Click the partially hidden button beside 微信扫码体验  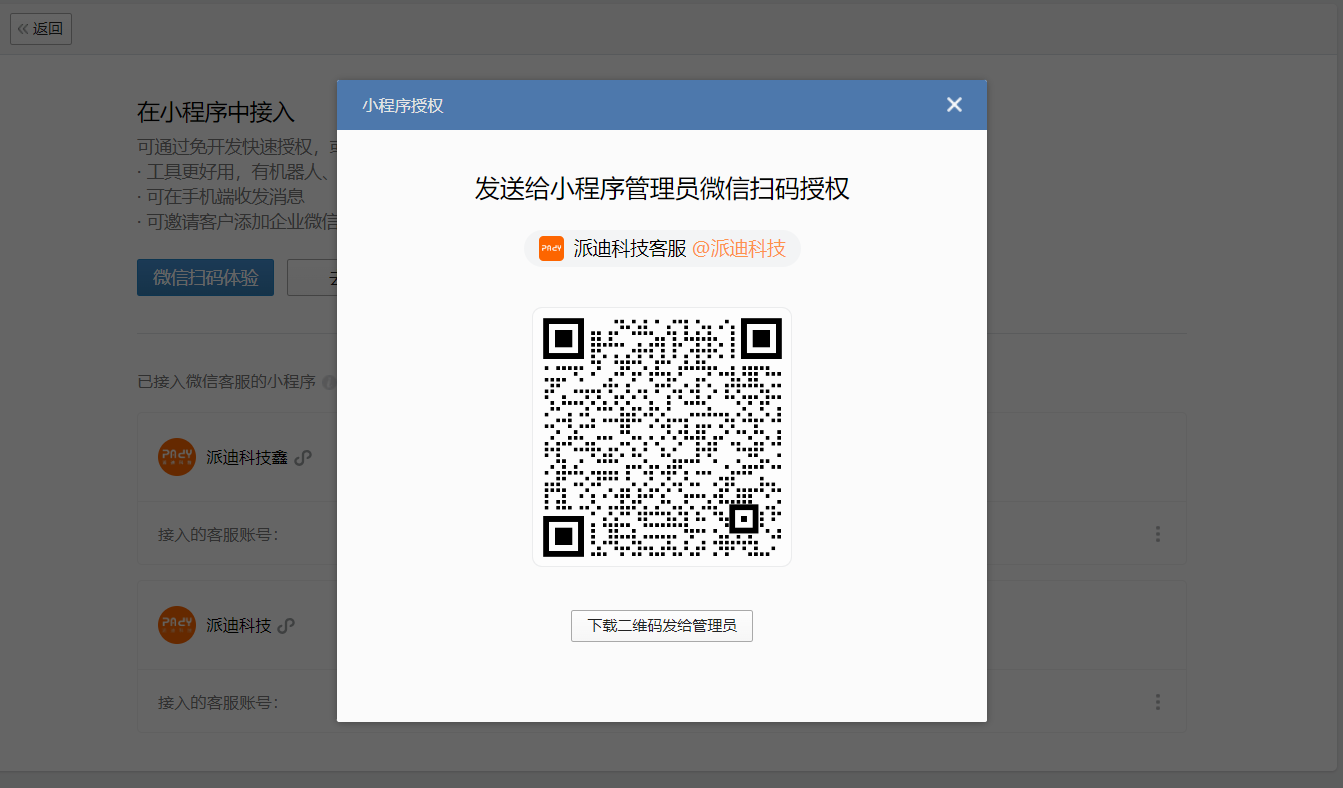312,278
